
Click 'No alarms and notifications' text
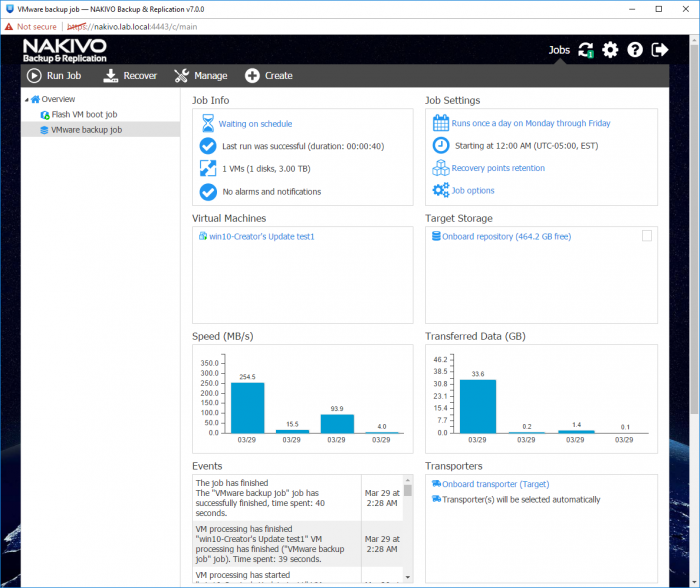tap(272, 192)
